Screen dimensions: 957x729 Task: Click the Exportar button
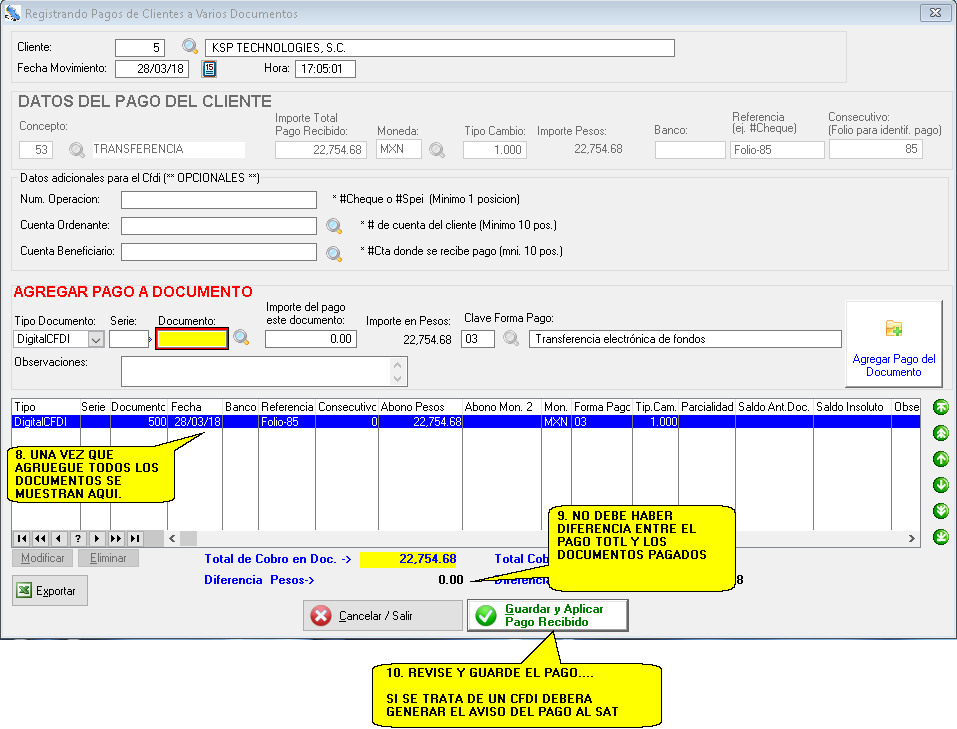click(x=50, y=591)
